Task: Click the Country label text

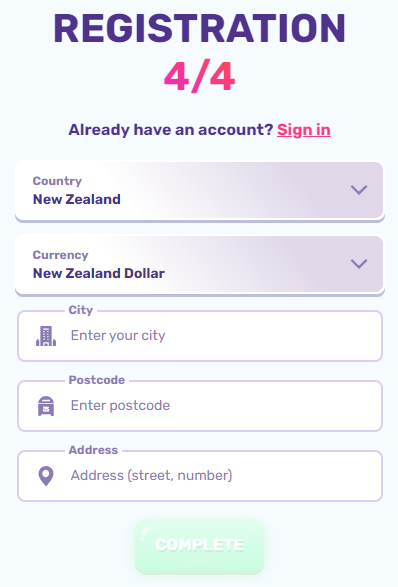Action: pos(57,181)
